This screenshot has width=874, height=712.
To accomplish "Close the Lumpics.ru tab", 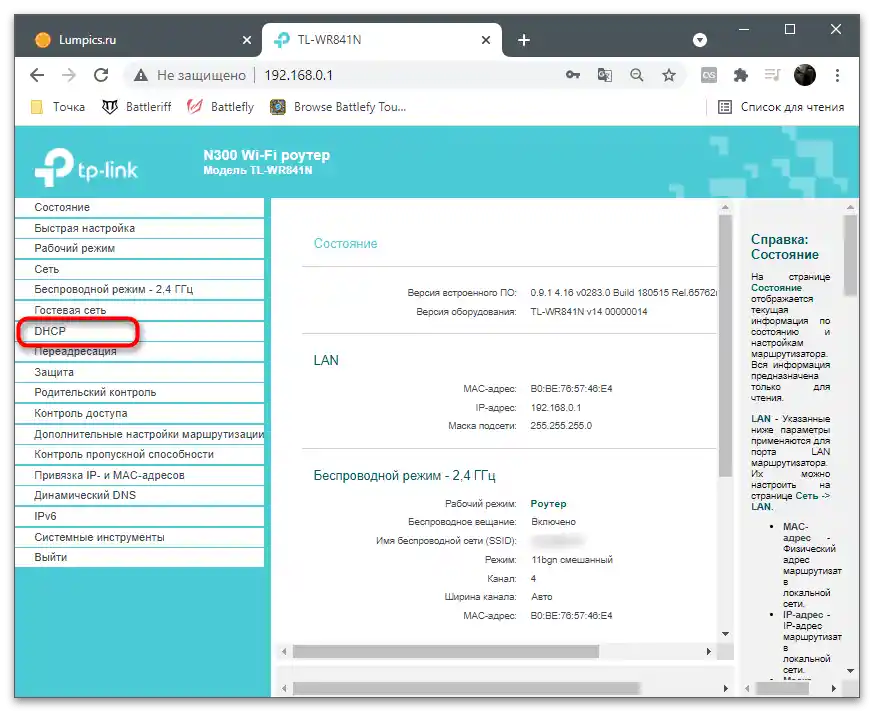I will [247, 40].
